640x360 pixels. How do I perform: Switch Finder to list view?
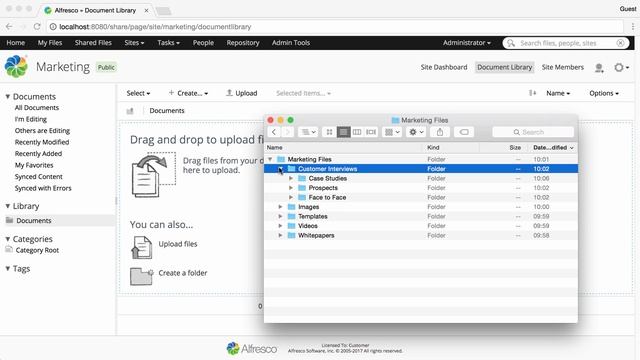pos(343,132)
